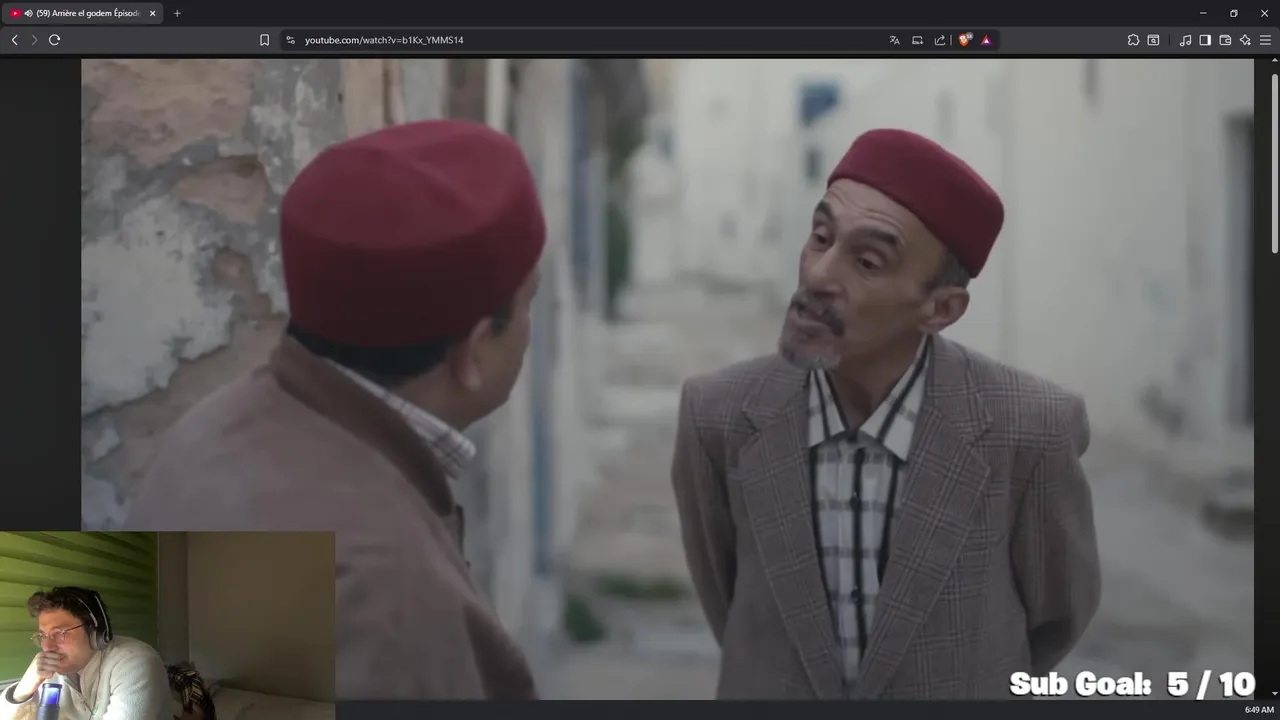1280x720 pixels.
Task: Toggle the browser sidebar panel
Action: point(1205,40)
